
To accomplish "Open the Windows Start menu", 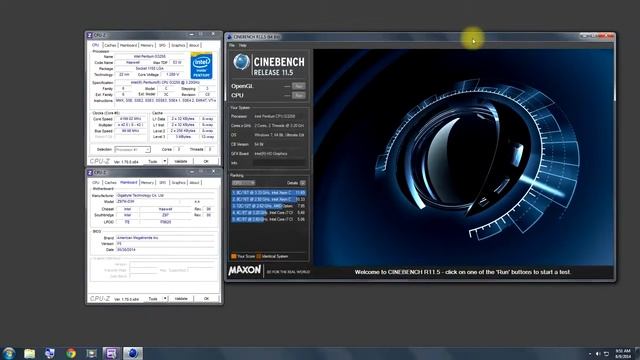I will point(9,353).
